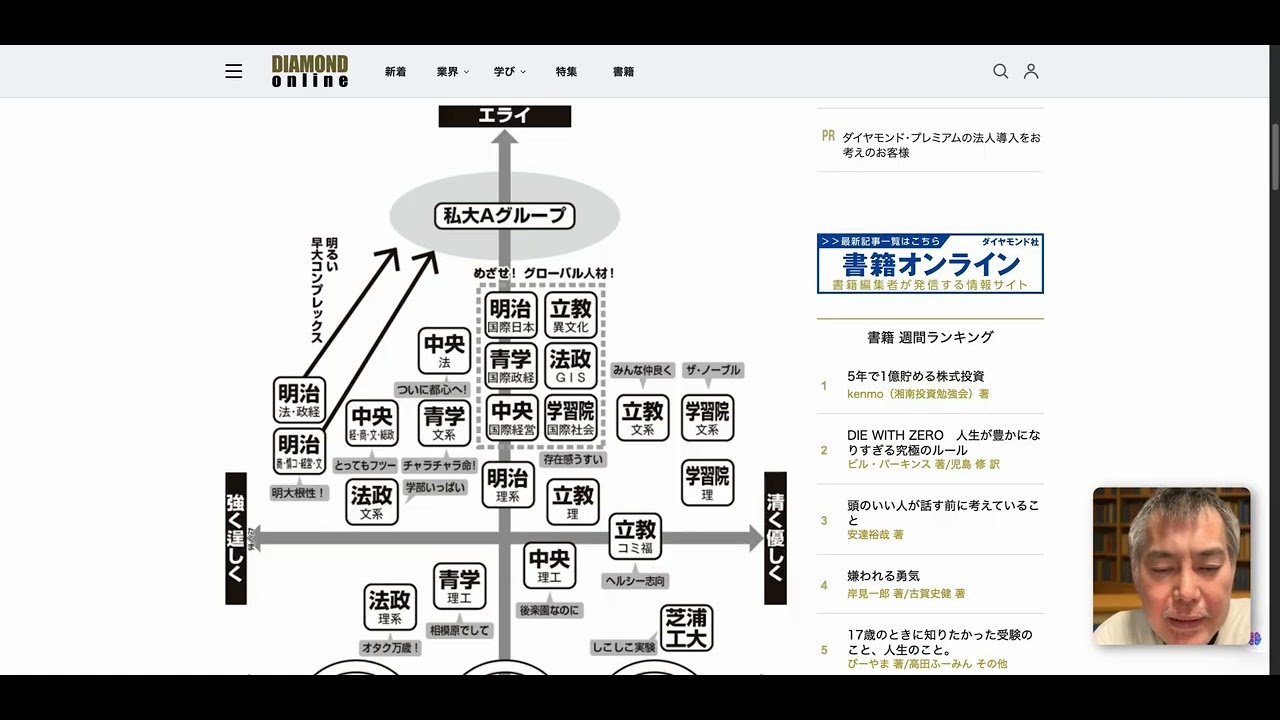This screenshot has width=1280, height=720.
Task: Click the 学習院 国際社会 box in chart
Action: [x=572, y=418]
